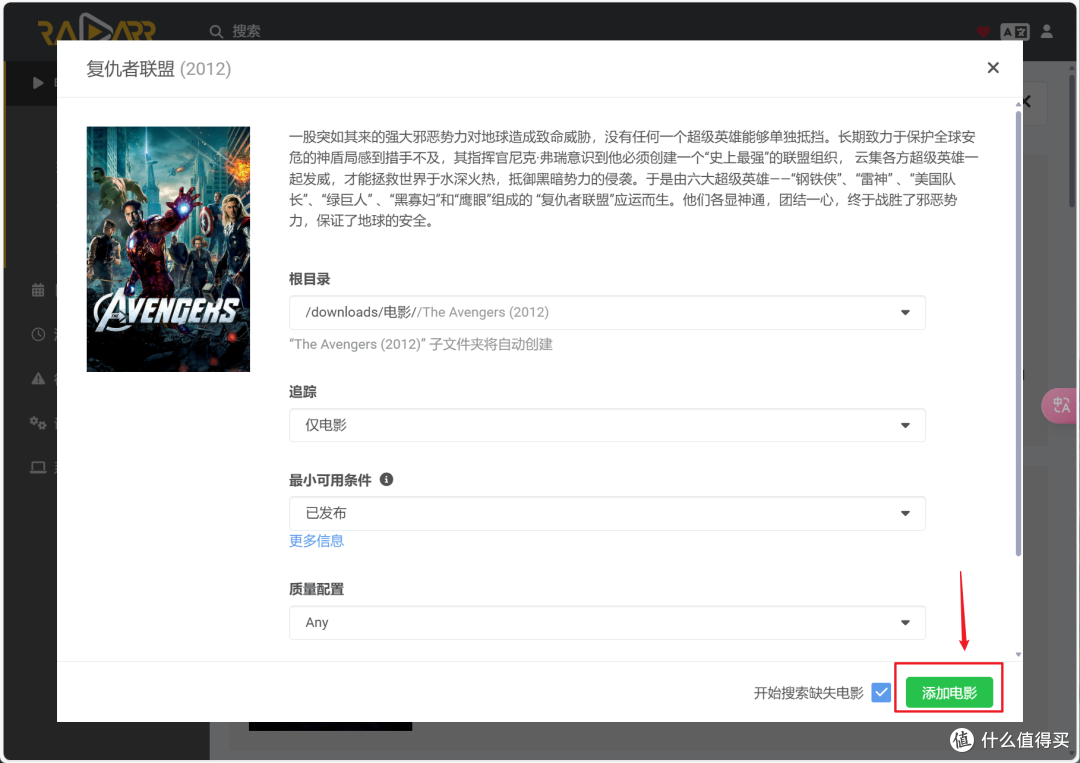Click the search magnifier icon in the header
The width and height of the screenshot is (1080, 763).
coord(216,32)
